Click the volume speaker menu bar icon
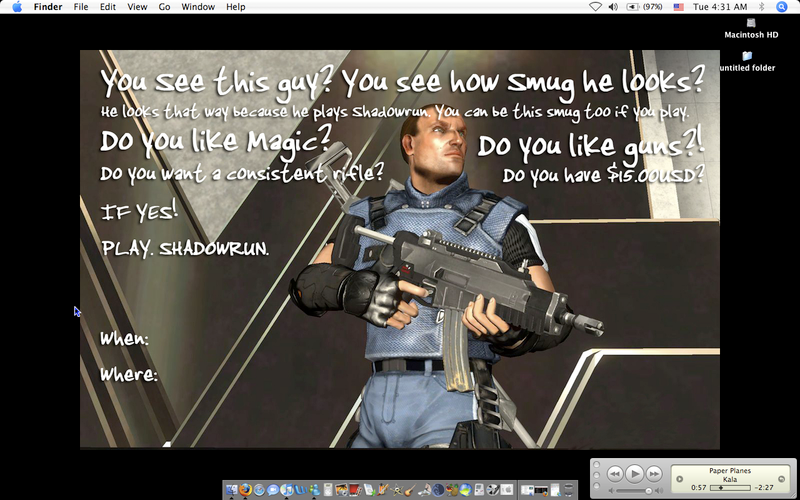This screenshot has width=800, height=500. click(613, 7)
